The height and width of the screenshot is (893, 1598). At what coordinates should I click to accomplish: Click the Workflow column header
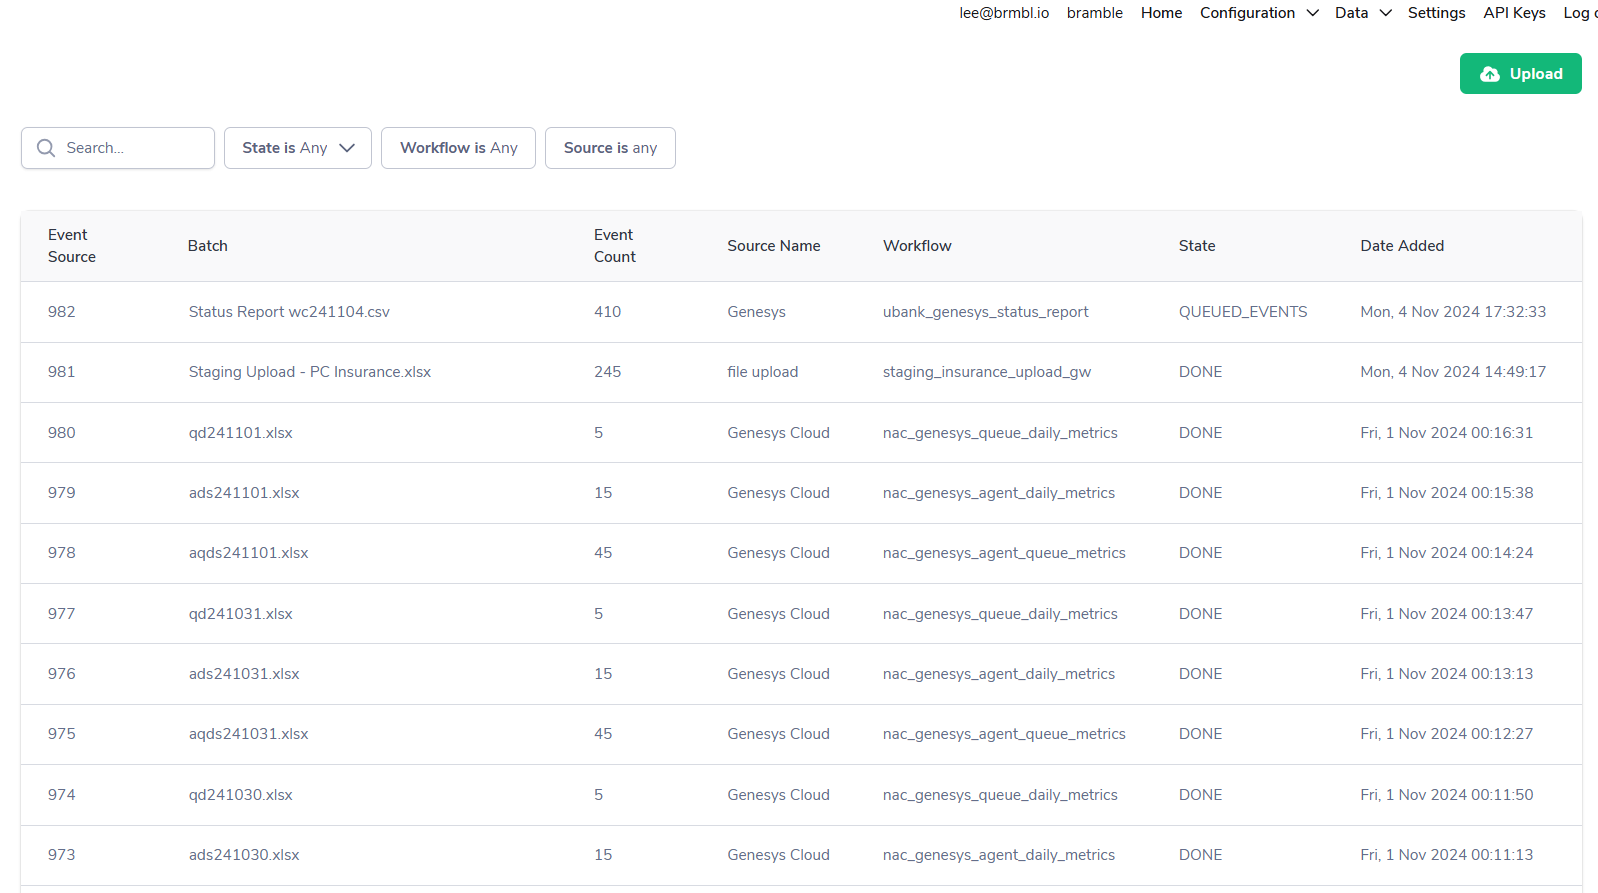click(x=917, y=246)
